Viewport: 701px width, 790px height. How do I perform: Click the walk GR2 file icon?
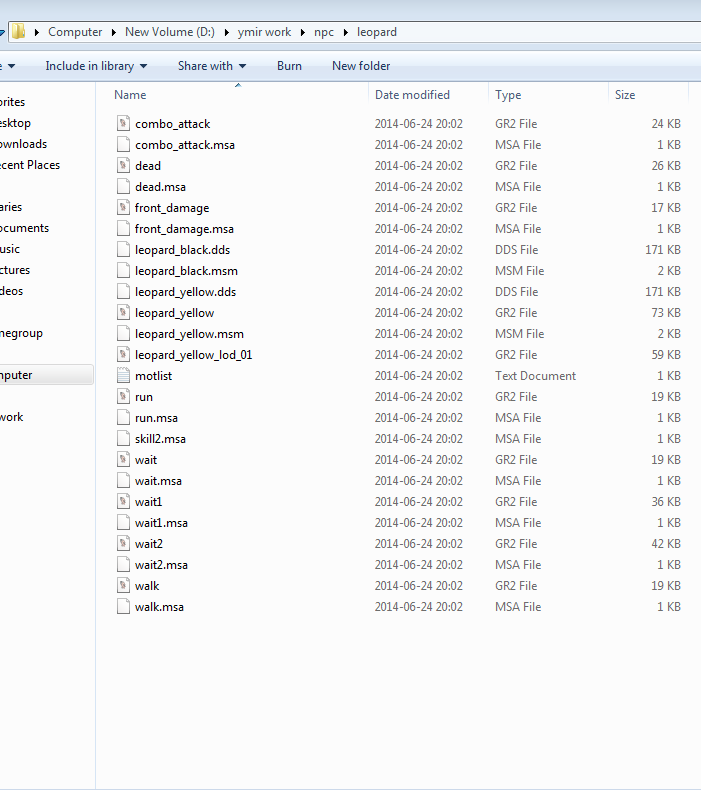pos(123,585)
